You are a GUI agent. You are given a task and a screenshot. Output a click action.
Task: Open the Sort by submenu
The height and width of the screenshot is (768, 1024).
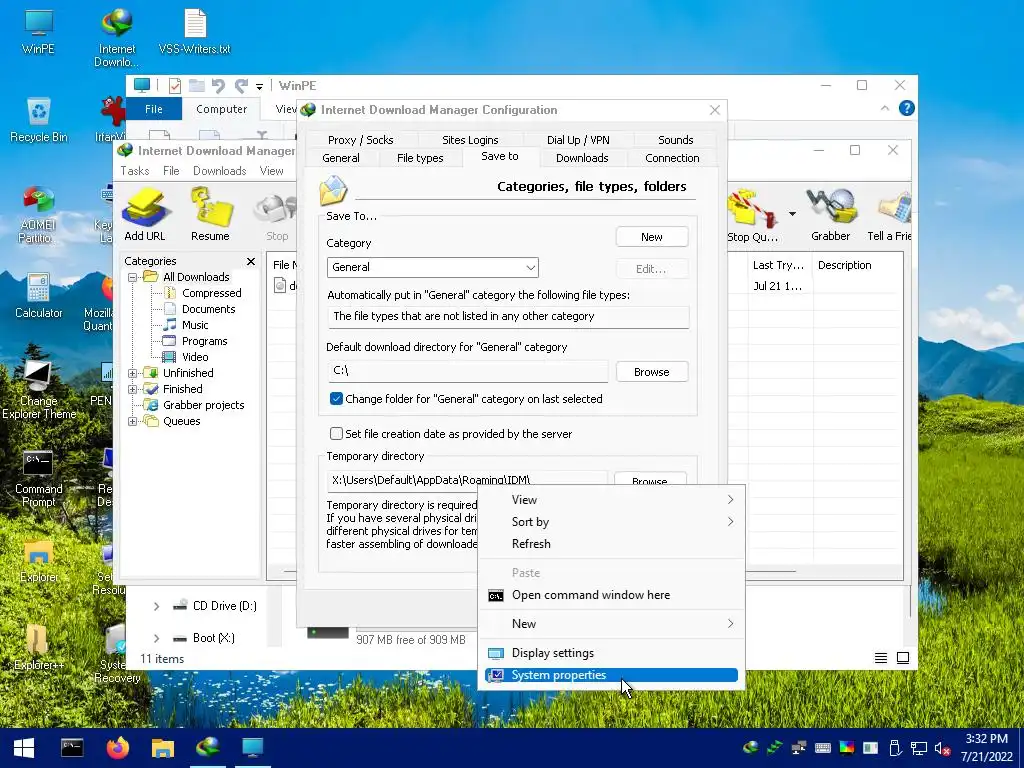click(x=611, y=522)
